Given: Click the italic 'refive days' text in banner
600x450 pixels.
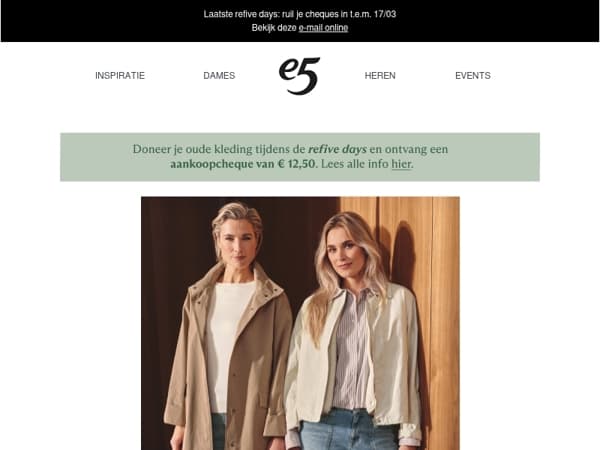Looking at the screenshot, I should (x=337, y=149).
